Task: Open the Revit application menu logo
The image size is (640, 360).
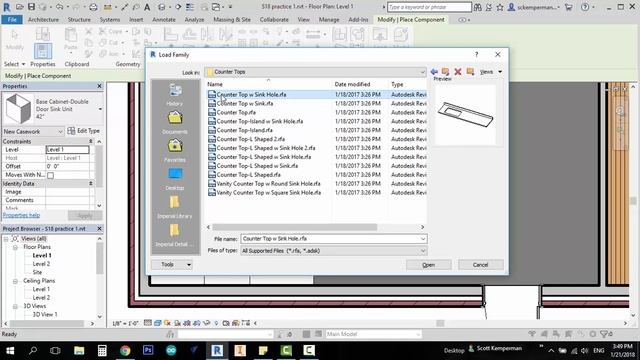Action: [7, 7]
